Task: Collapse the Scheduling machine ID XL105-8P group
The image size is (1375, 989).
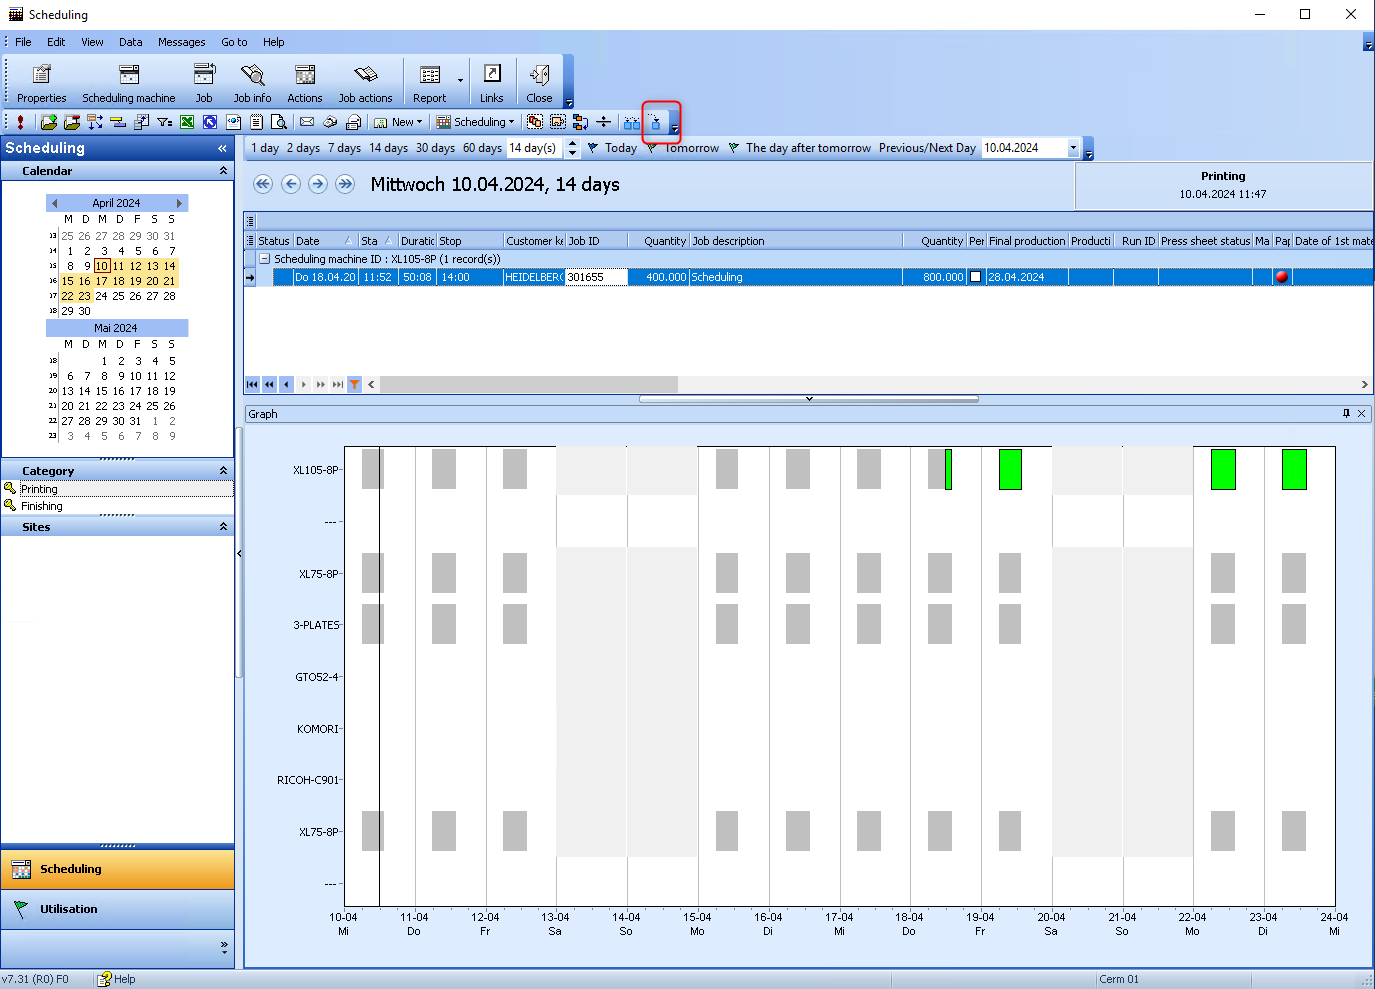Action: point(265,259)
